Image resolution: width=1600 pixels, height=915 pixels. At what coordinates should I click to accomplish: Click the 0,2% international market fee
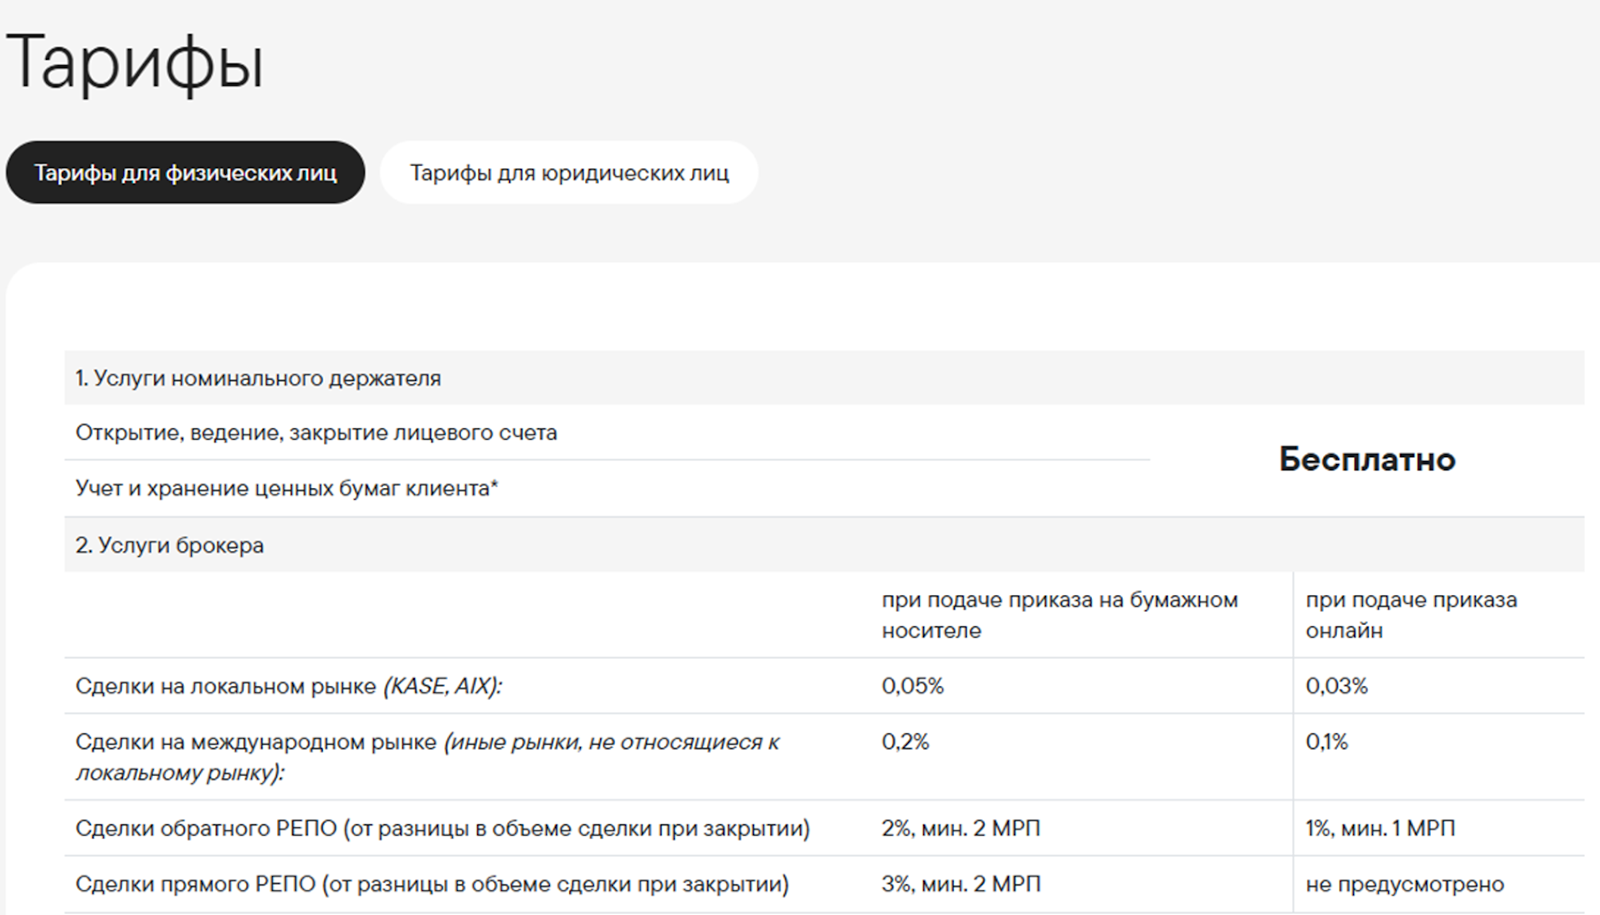[905, 742]
